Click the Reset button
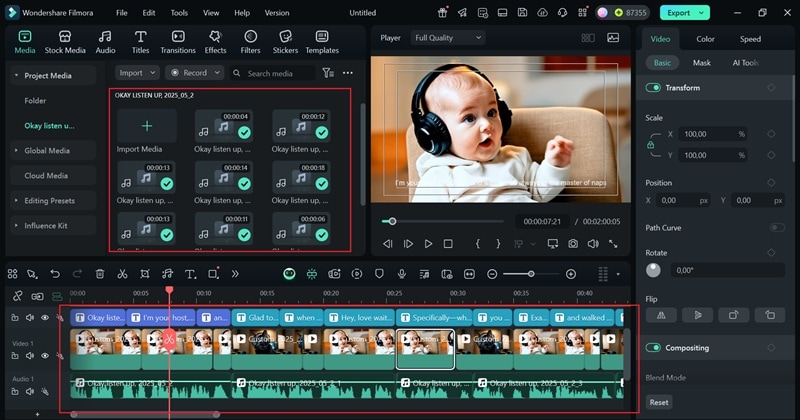Image resolution: width=800 pixels, height=420 pixels. point(659,402)
